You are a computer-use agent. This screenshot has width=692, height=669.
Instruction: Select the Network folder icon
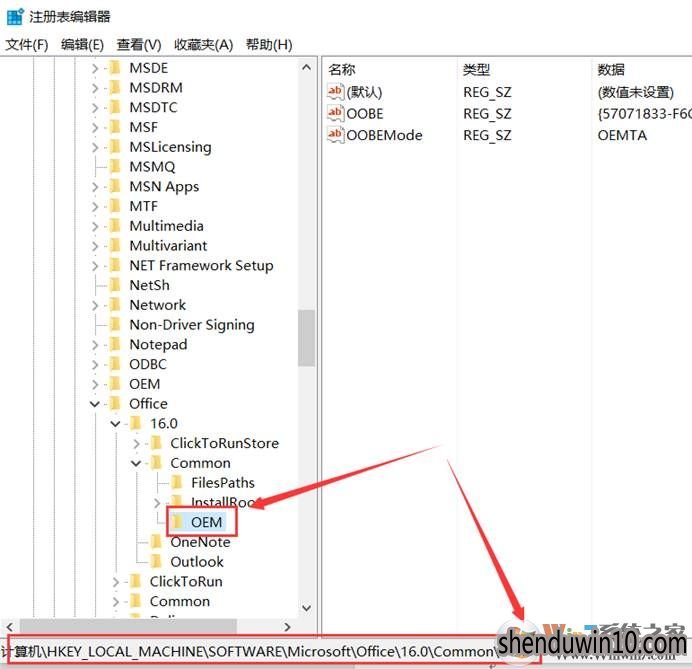click(x=115, y=305)
